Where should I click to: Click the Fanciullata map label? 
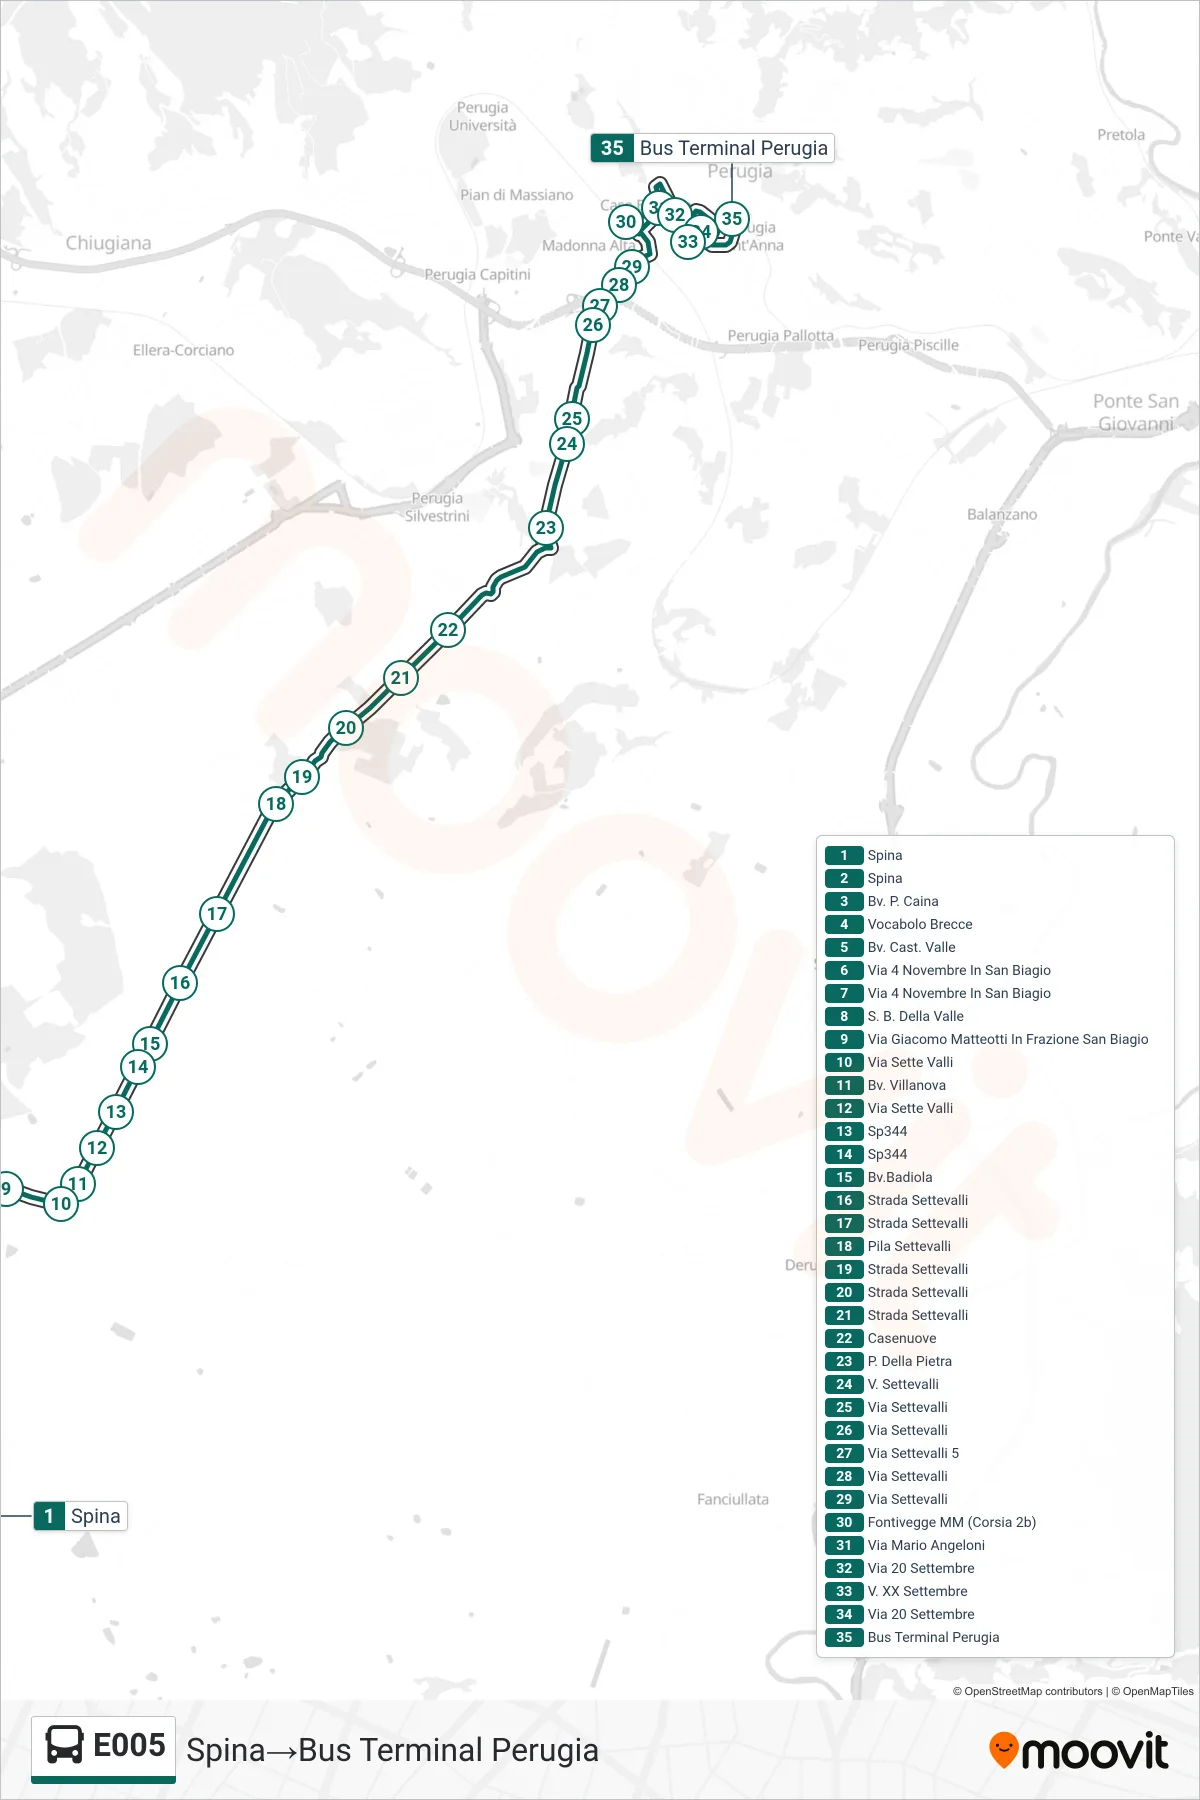tap(733, 1499)
